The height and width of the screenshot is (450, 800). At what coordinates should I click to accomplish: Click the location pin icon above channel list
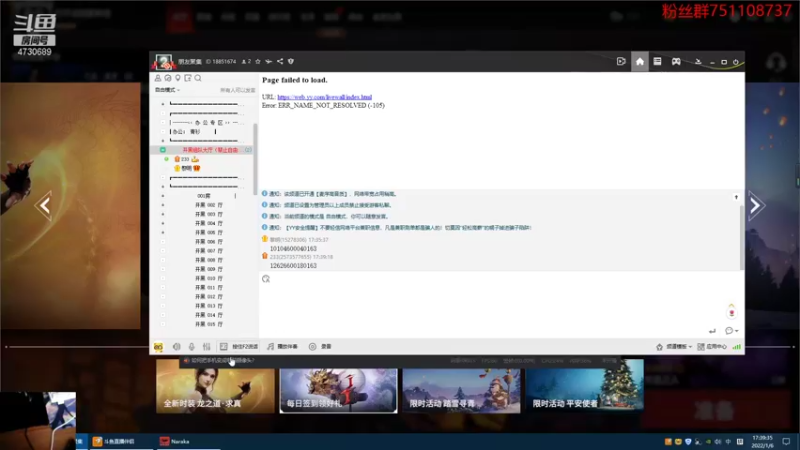178,78
